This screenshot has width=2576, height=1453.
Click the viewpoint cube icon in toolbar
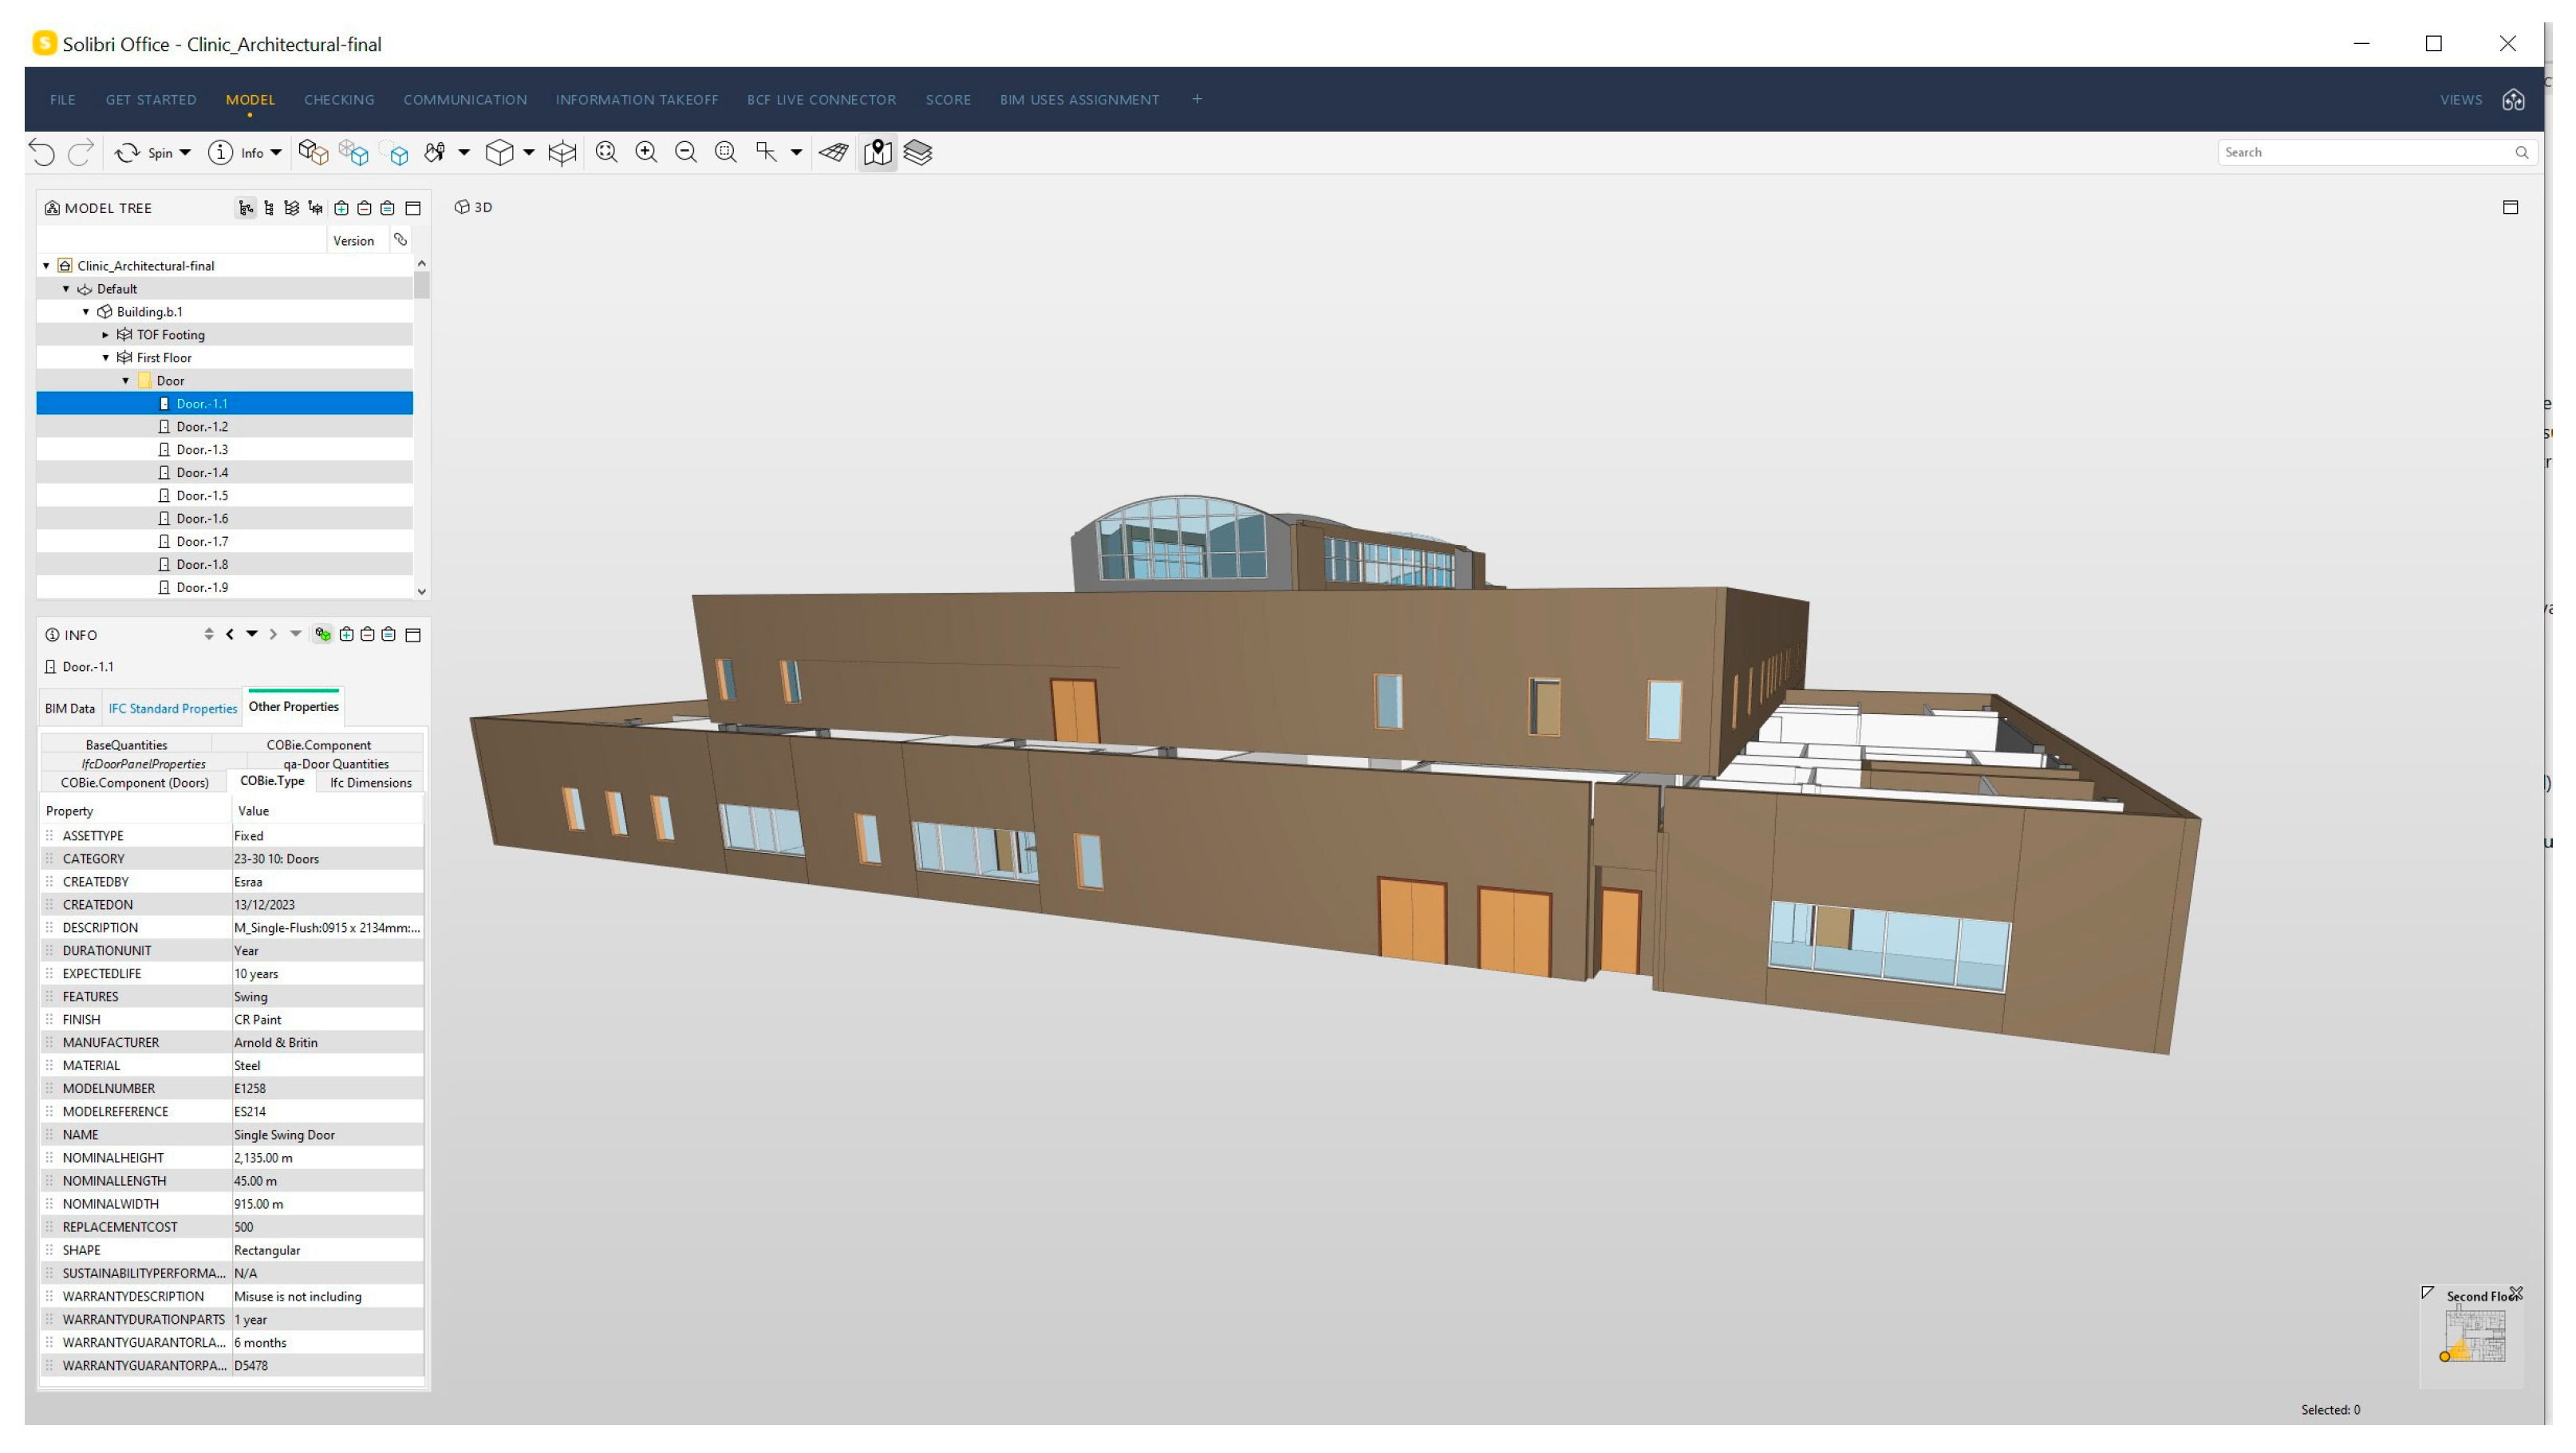(x=499, y=153)
